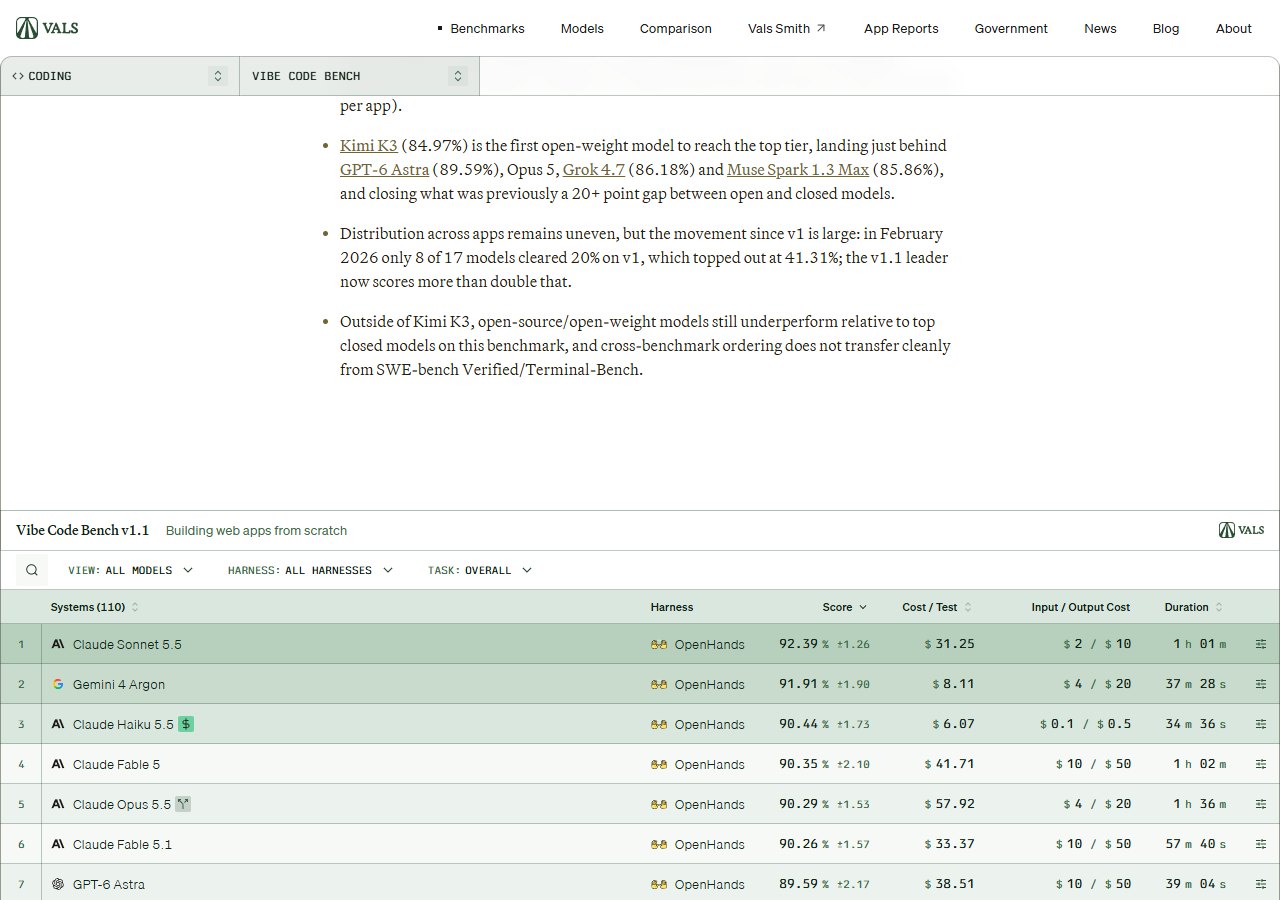
Task: Open the CODING category dropdown
Action: coord(120,76)
